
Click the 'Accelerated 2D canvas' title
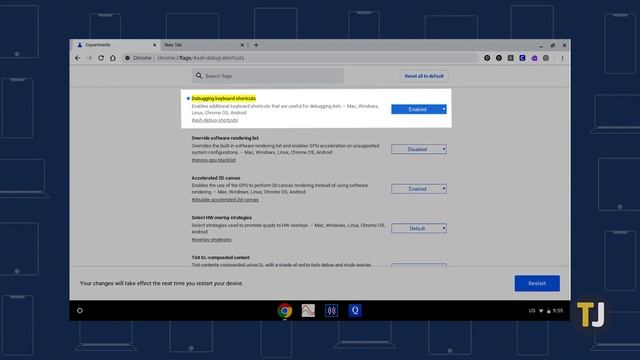coord(216,178)
